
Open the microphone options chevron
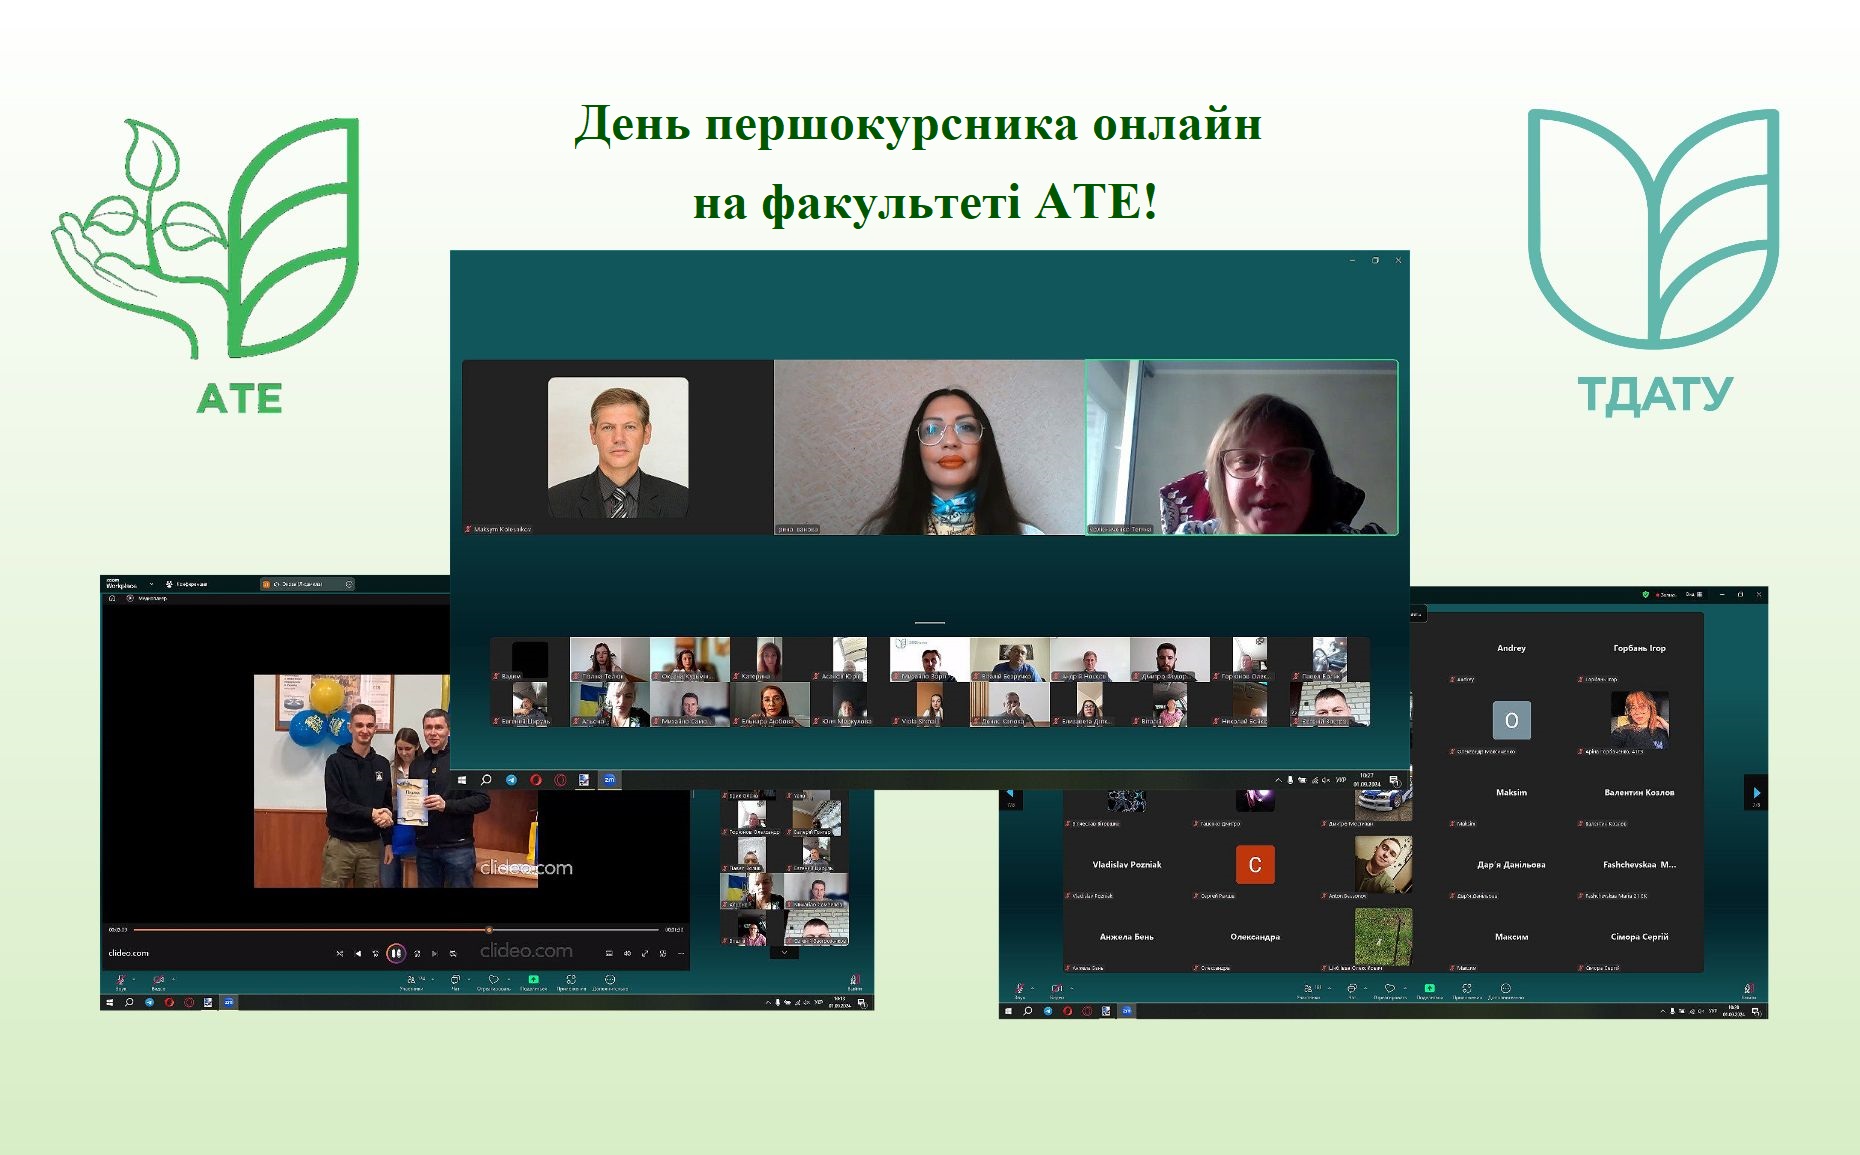click(132, 979)
